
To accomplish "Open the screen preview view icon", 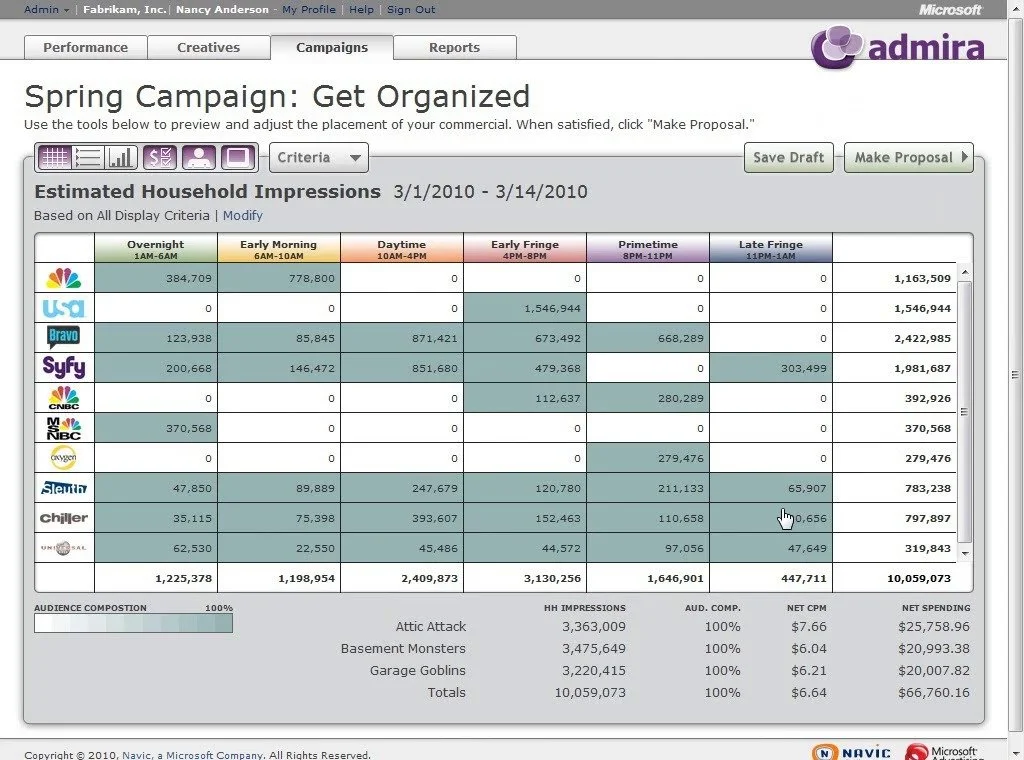I will 237,157.
